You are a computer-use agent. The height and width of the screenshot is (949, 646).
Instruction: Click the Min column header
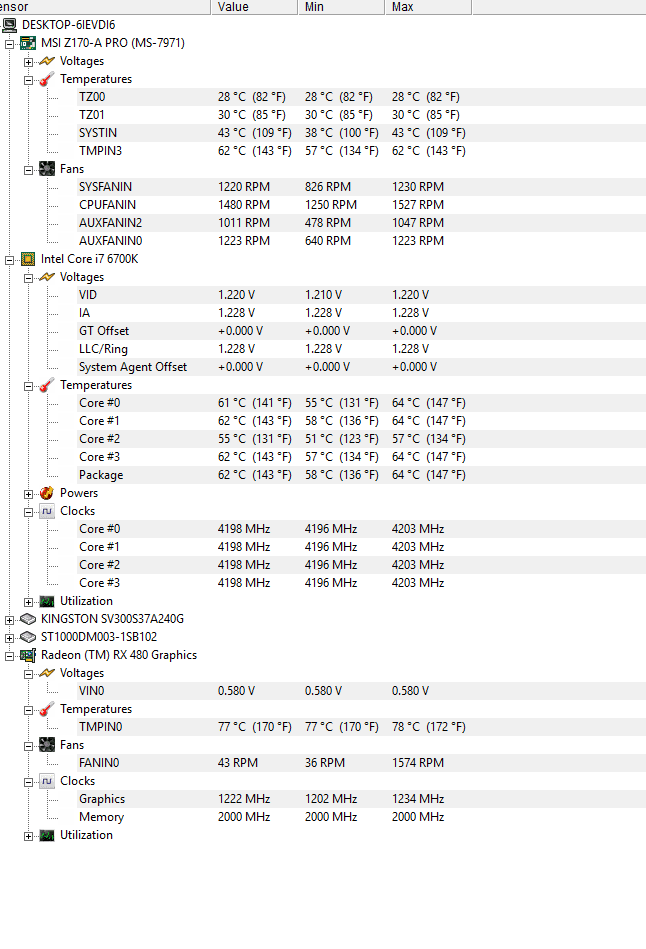point(341,7)
